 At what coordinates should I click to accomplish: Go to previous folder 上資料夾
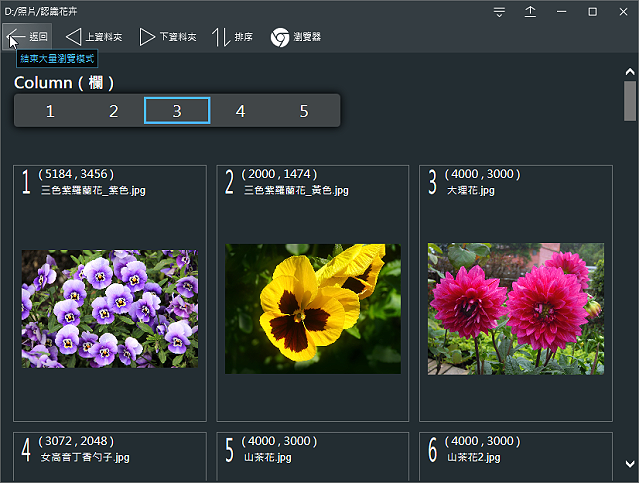(94, 37)
